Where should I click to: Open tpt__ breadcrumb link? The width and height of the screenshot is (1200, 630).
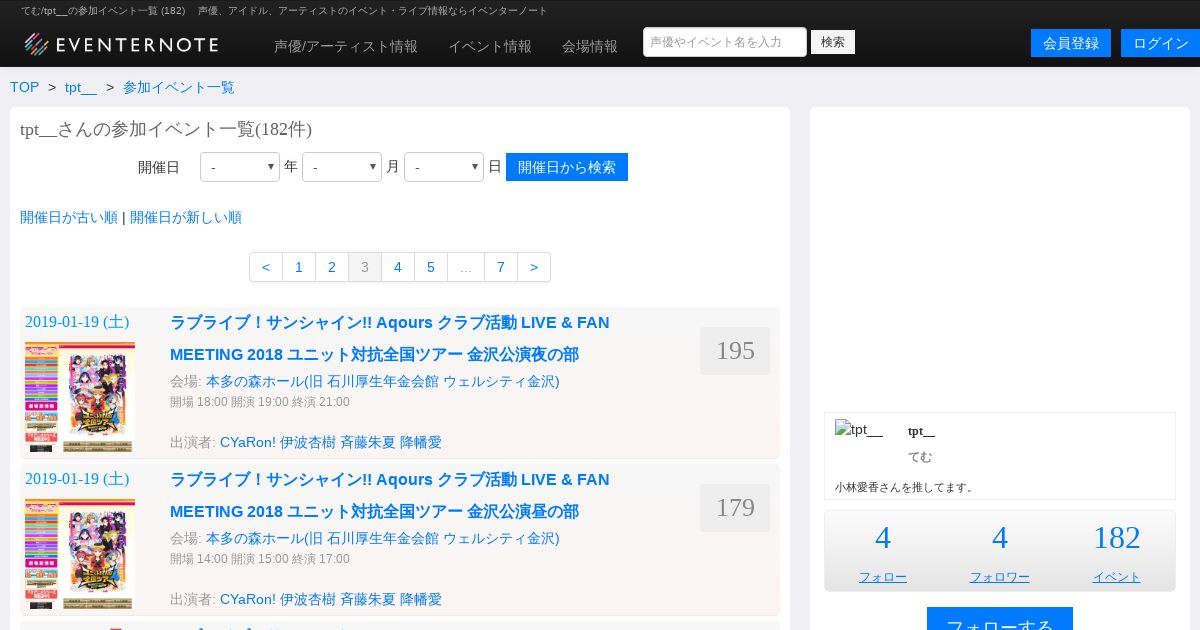(x=81, y=87)
